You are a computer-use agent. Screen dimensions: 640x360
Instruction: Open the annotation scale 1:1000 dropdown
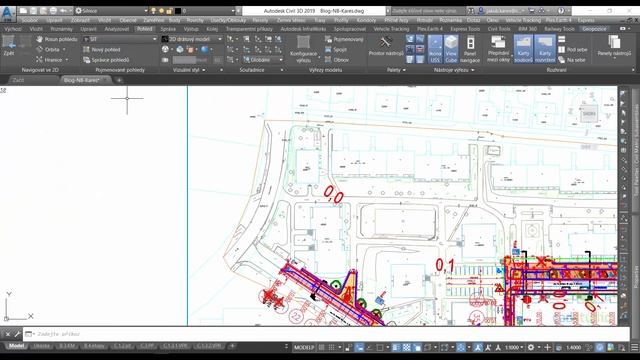514,347
